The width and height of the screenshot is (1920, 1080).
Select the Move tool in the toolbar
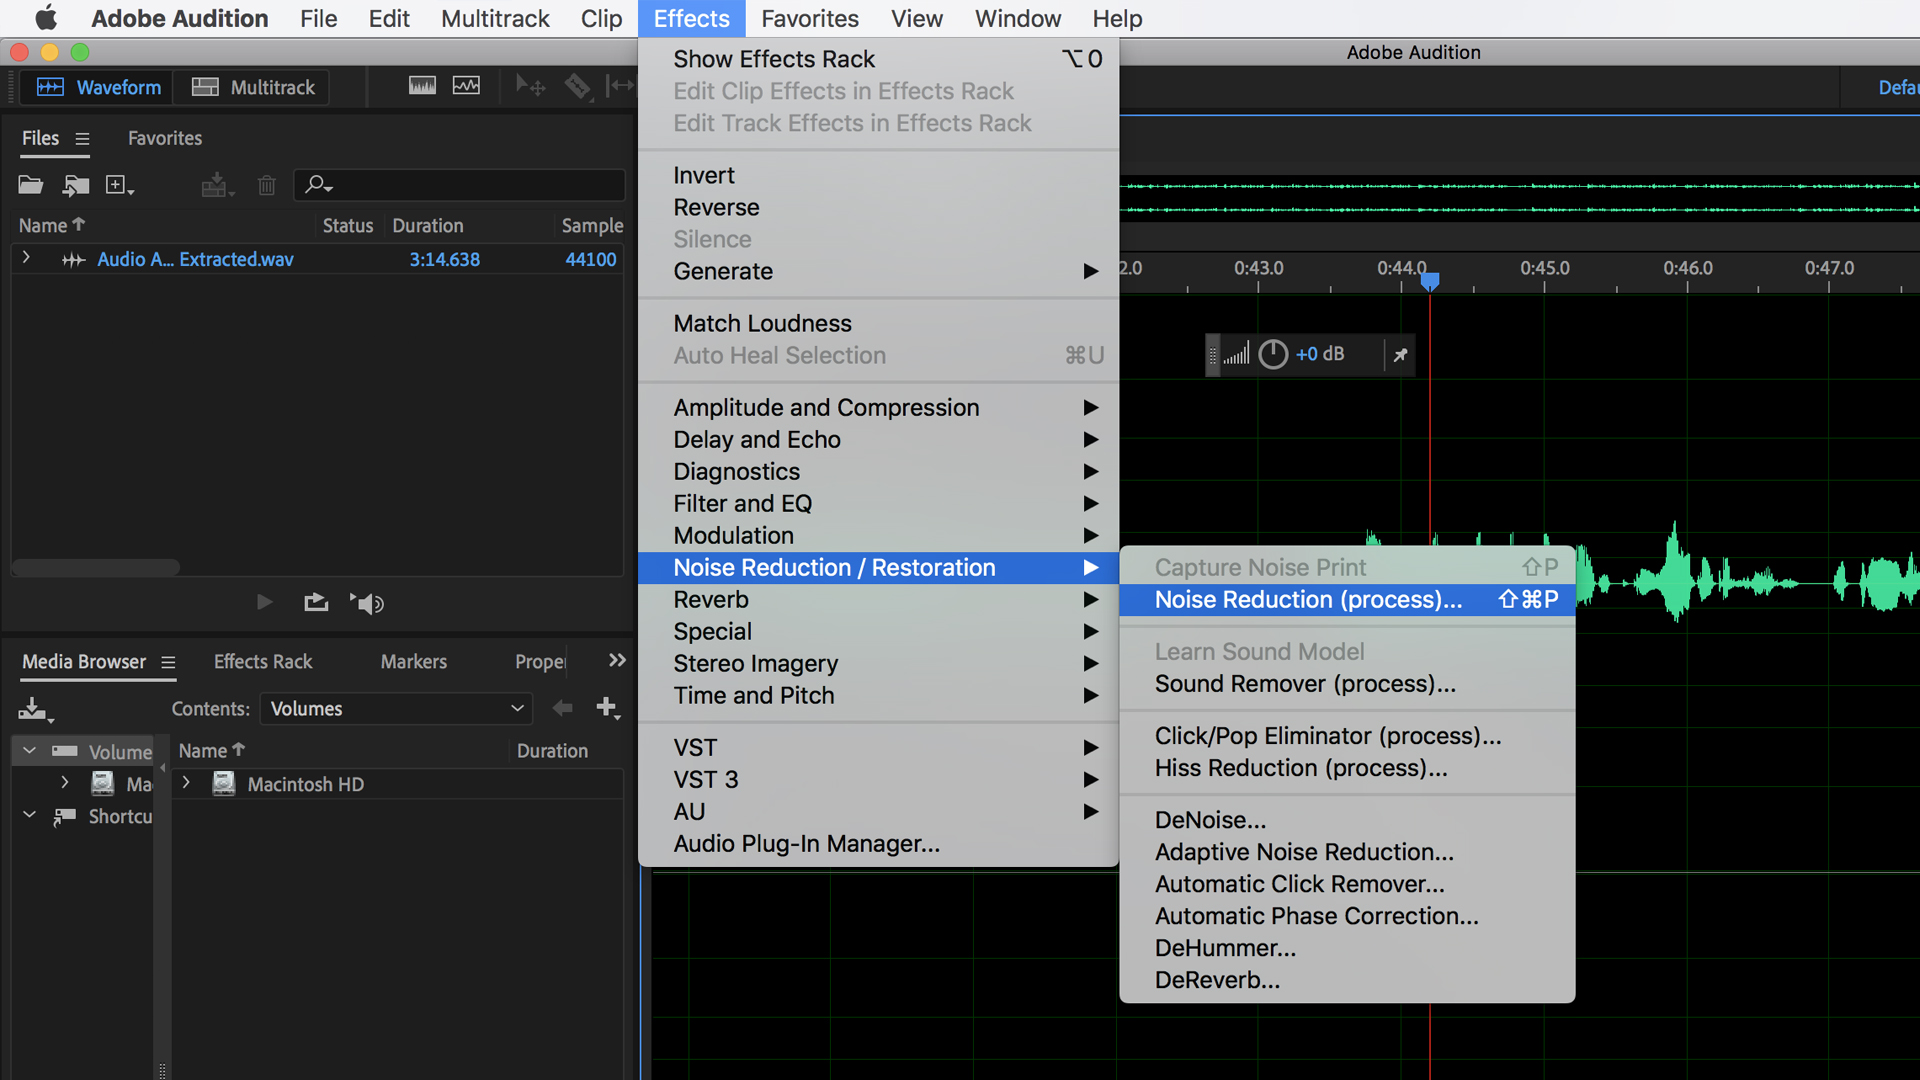[x=529, y=86]
